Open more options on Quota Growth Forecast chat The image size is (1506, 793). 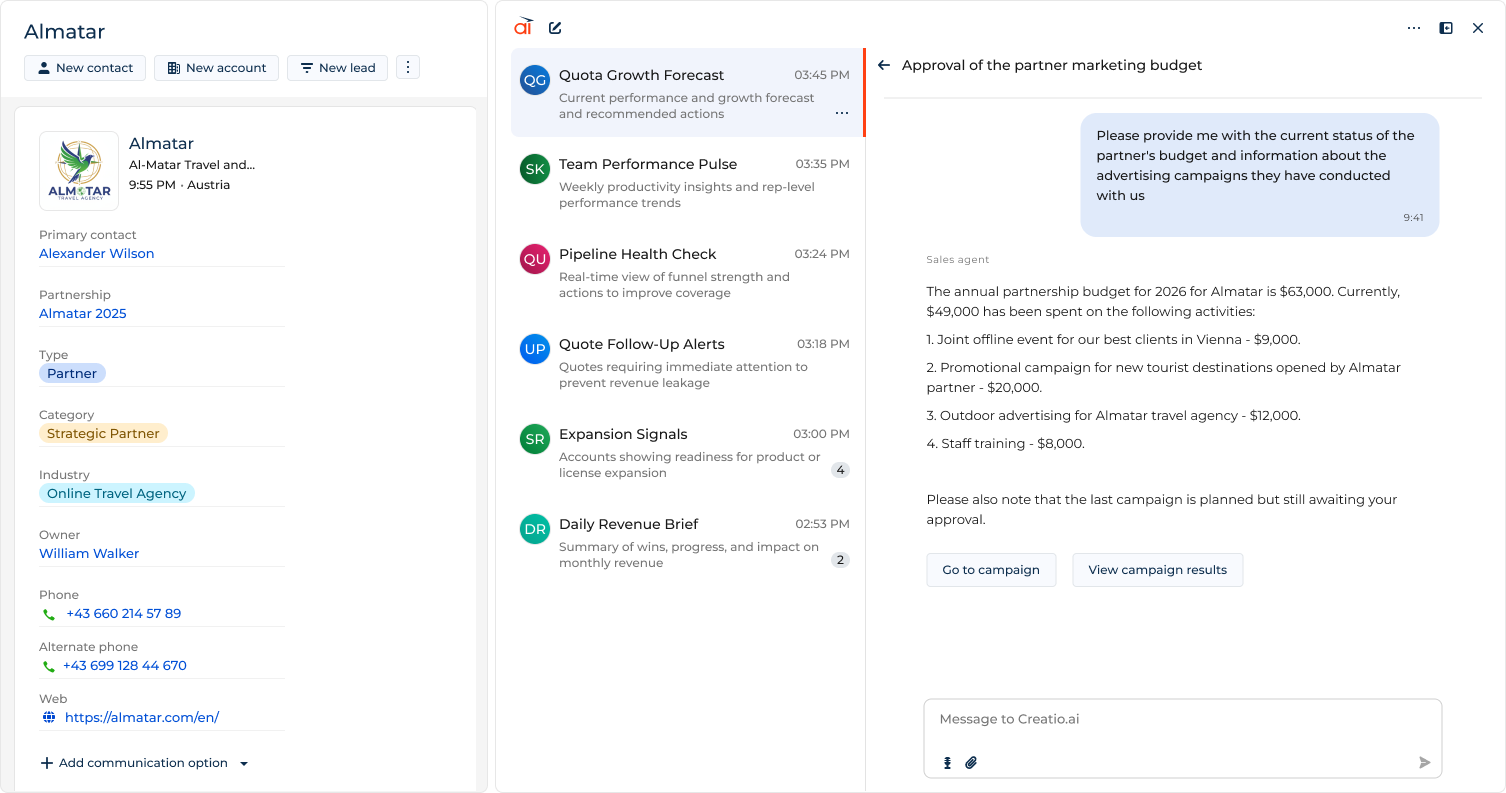click(x=842, y=113)
